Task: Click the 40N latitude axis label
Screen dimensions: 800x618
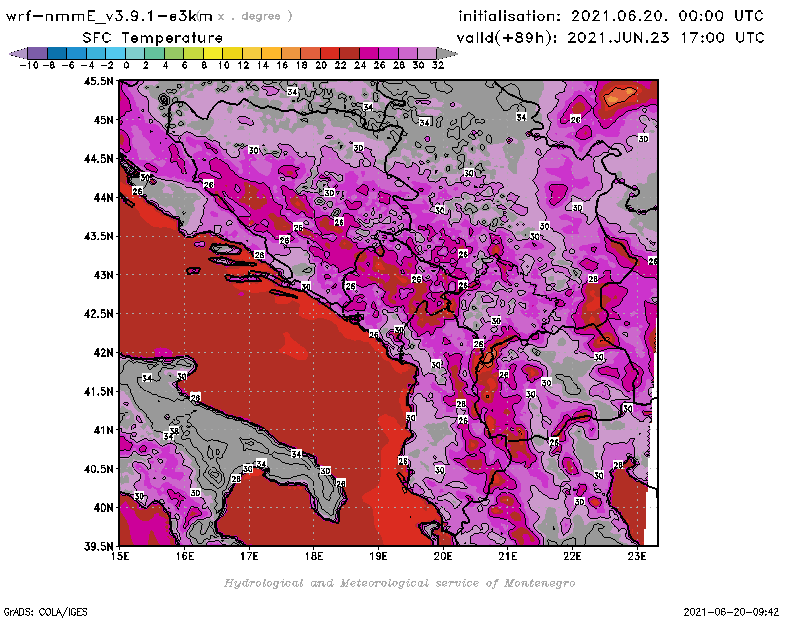Action: [x=104, y=508]
